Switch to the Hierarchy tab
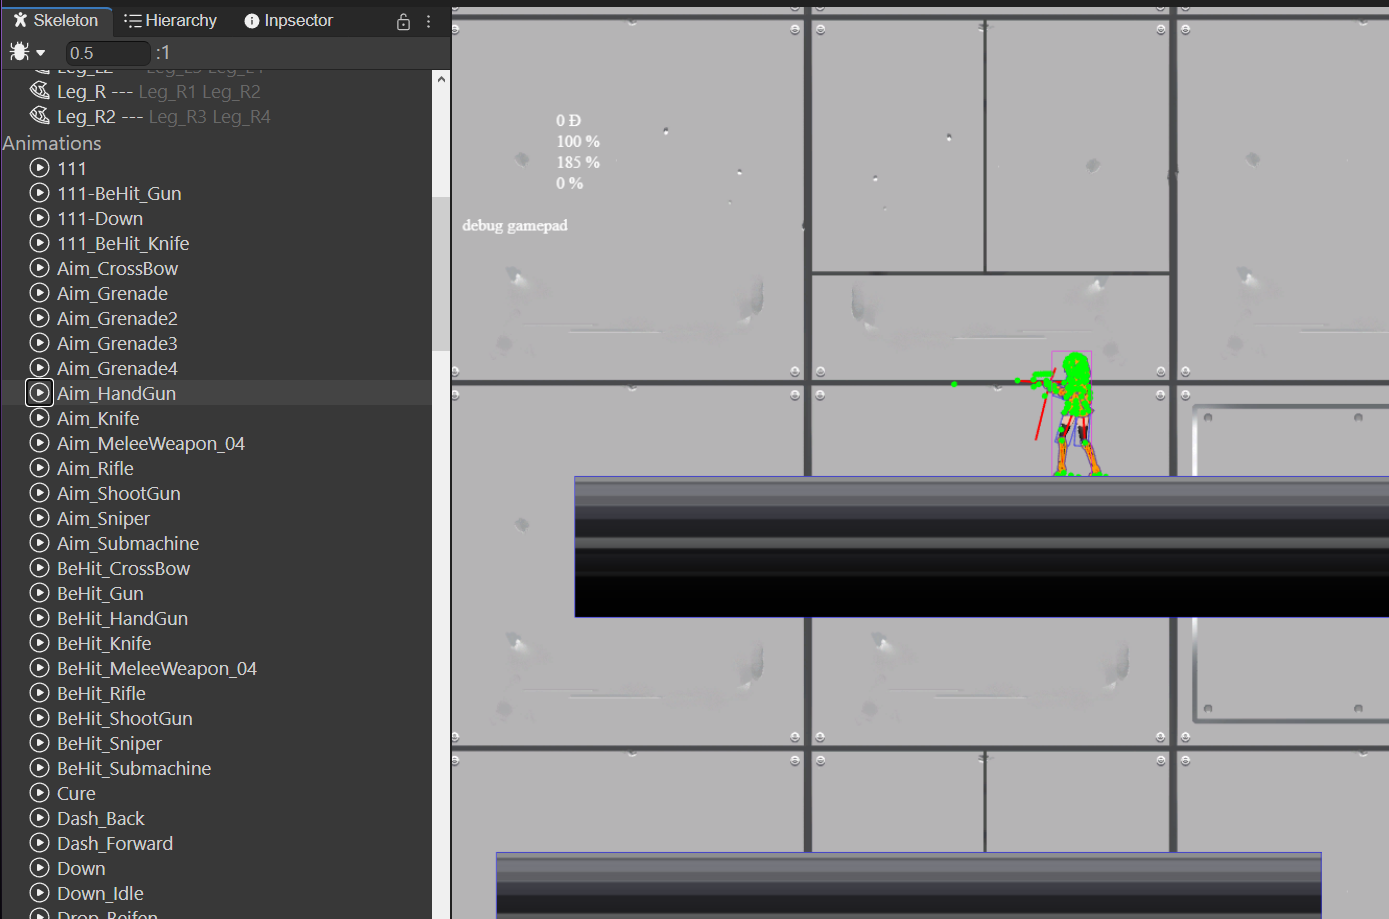 [x=170, y=21]
